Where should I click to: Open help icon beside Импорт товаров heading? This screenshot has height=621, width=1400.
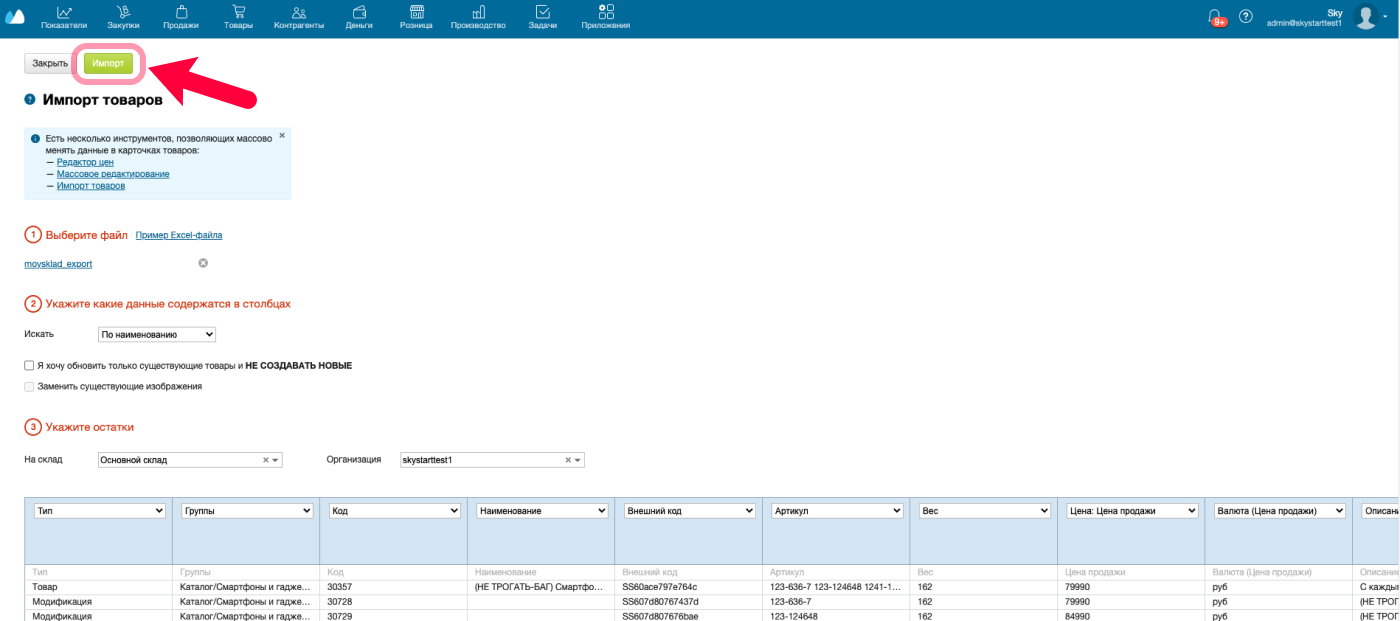pos(30,100)
